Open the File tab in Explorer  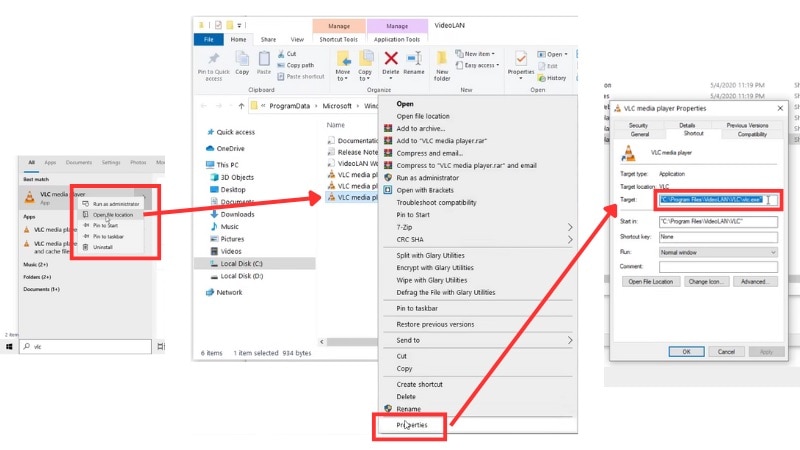point(209,39)
